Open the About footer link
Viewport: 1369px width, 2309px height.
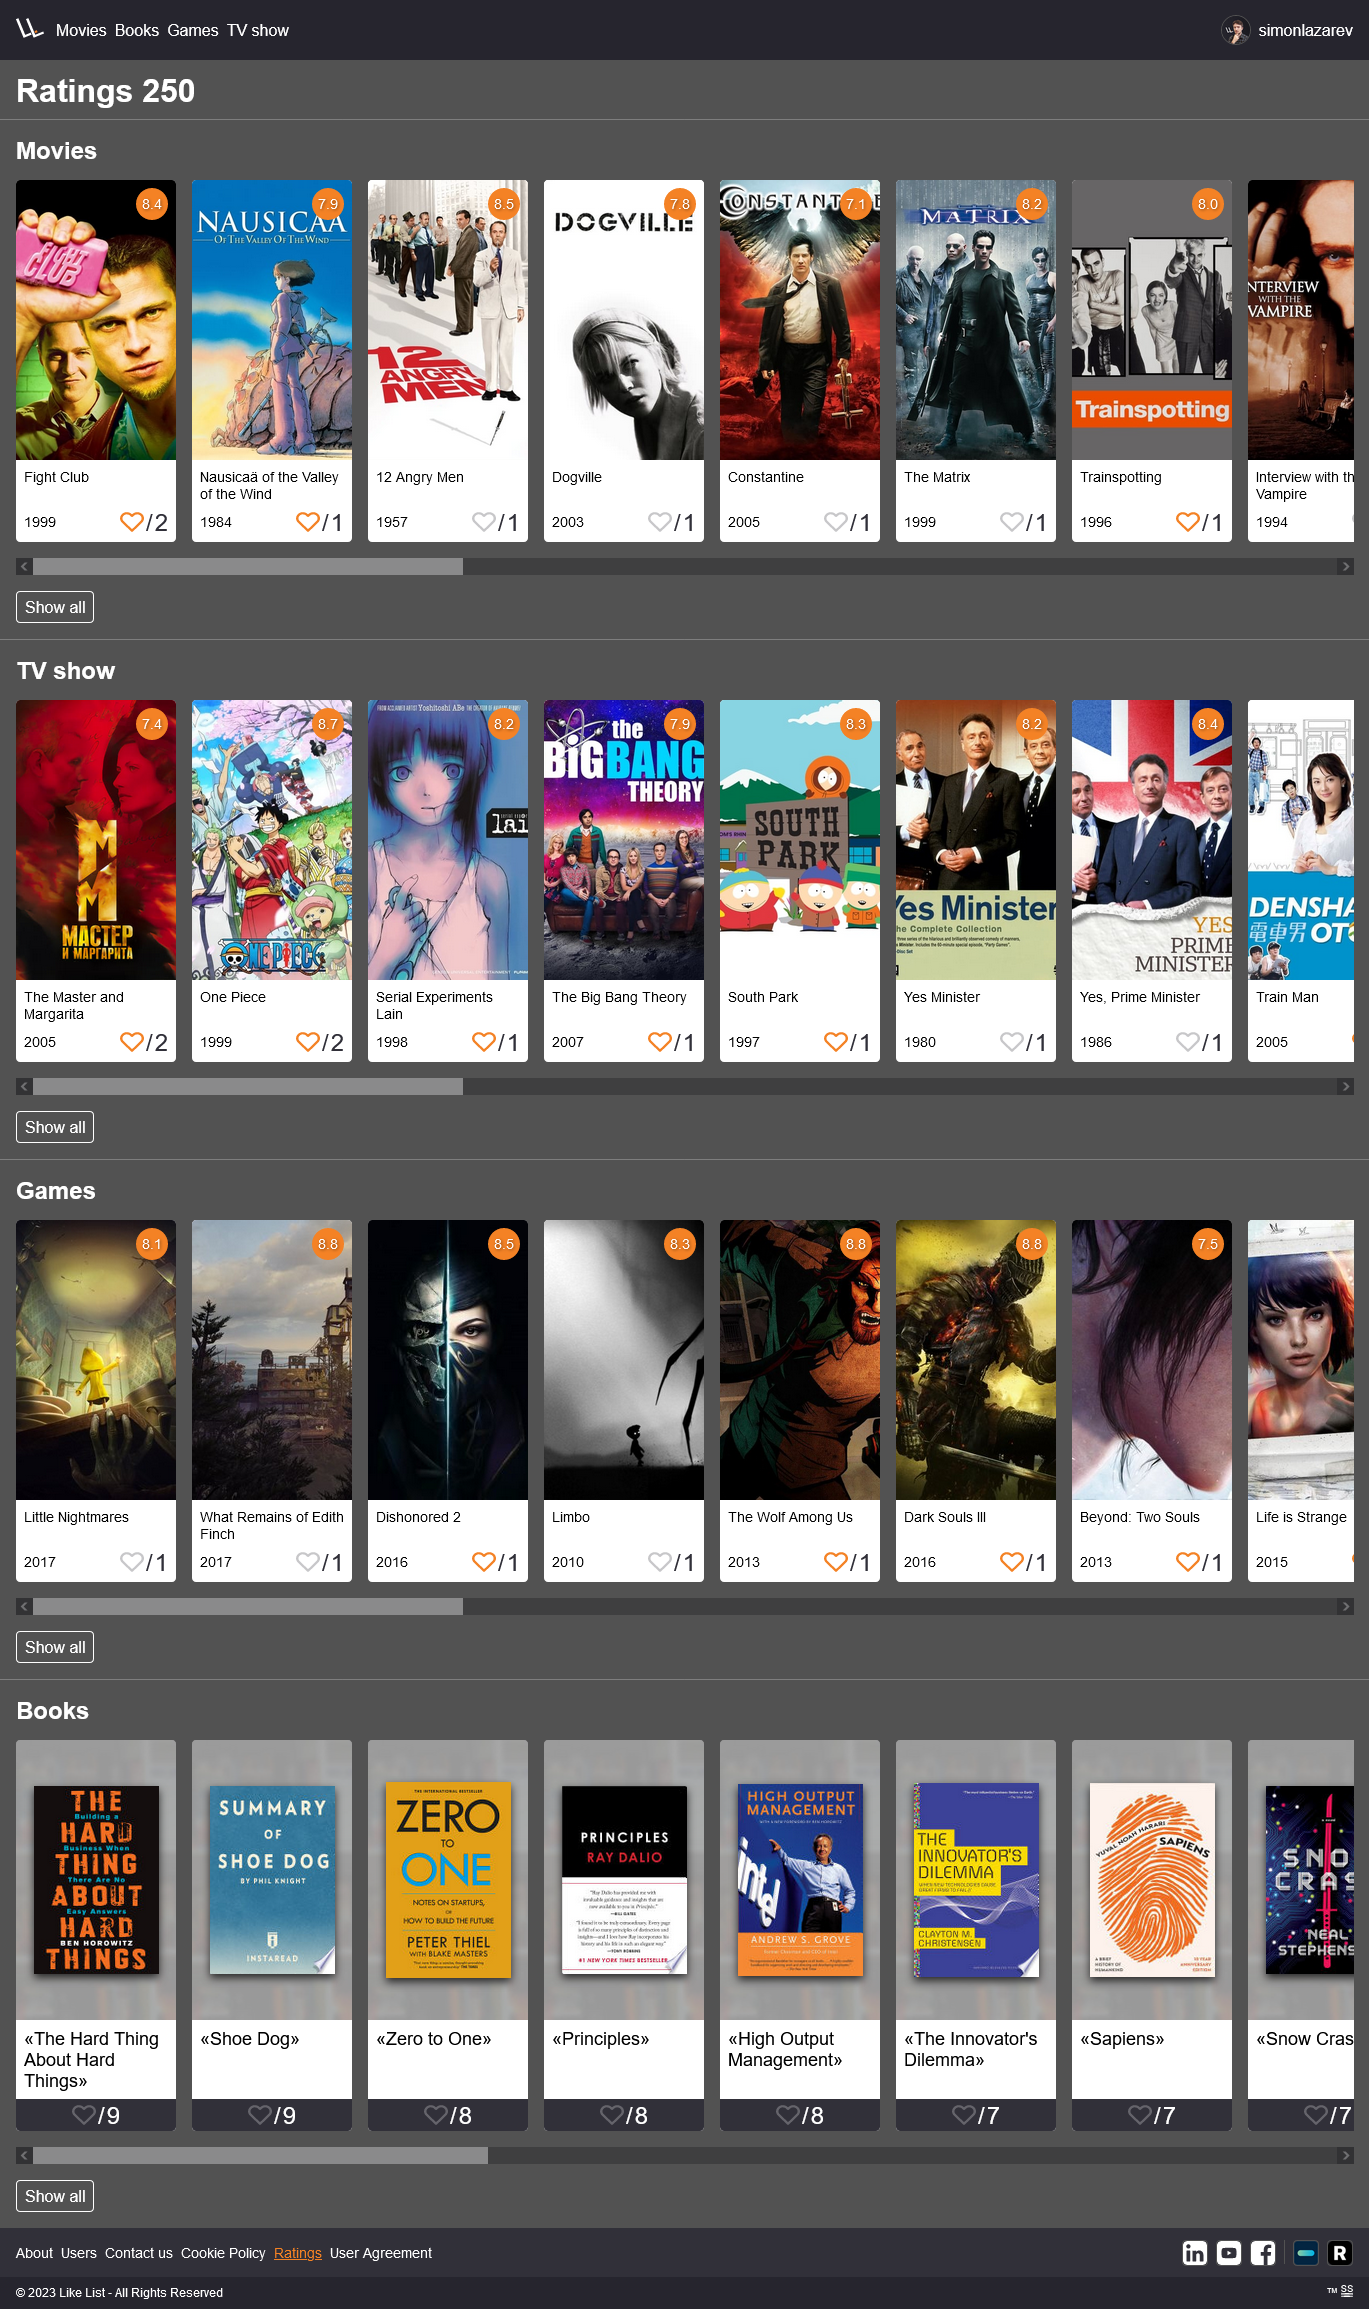tap(34, 2253)
